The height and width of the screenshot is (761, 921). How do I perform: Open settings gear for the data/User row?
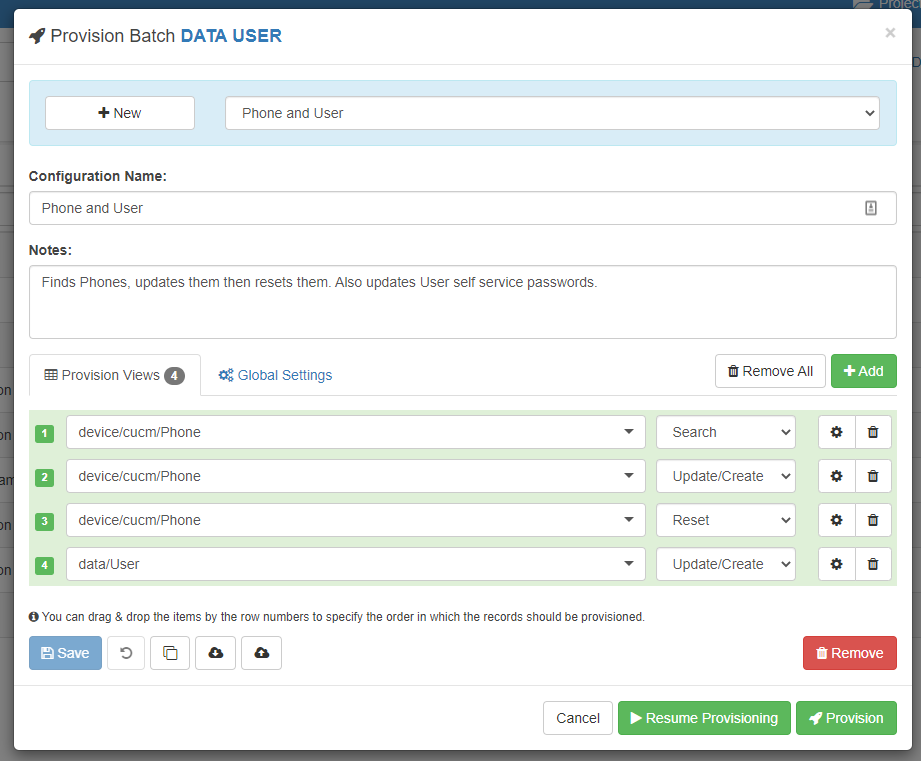pyautogui.click(x=836, y=564)
